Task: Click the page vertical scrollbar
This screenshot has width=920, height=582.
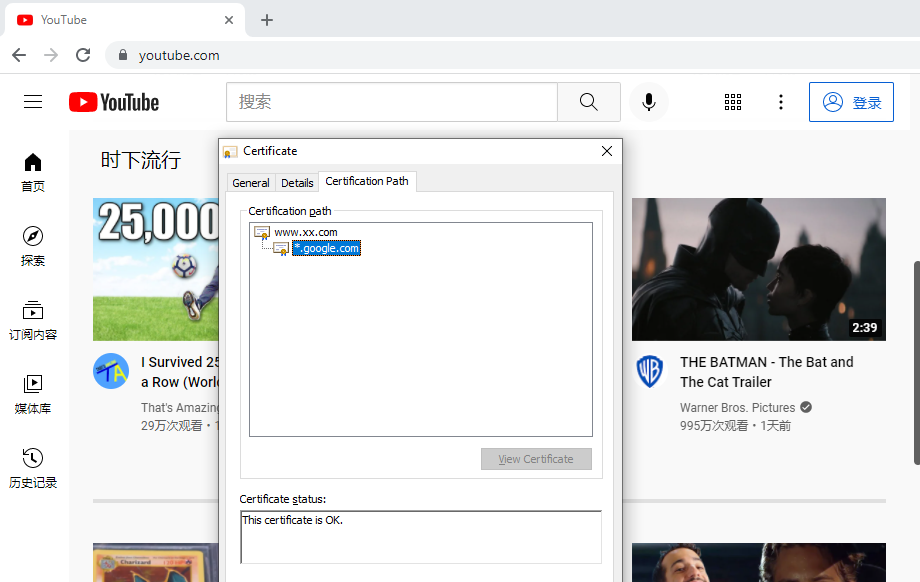Action: point(916,363)
